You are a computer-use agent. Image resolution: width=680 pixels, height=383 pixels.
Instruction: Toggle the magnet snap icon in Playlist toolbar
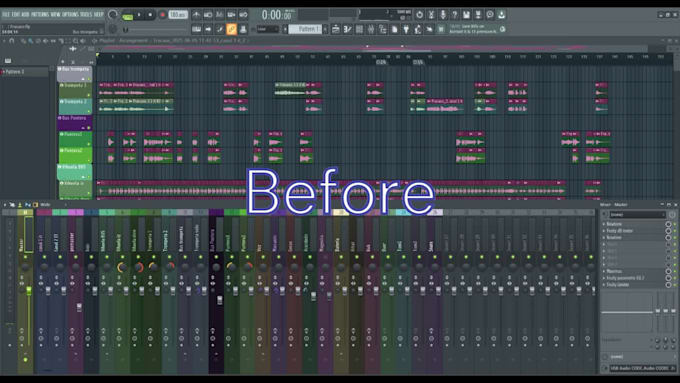(x=12, y=41)
